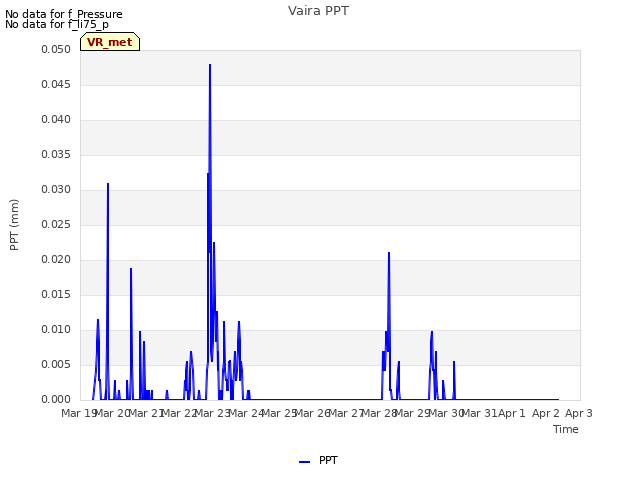Image resolution: width=640 pixels, height=480 pixels.
Task: Click the Mar 19 x-axis tick label
Action: [x=79, y=413]
